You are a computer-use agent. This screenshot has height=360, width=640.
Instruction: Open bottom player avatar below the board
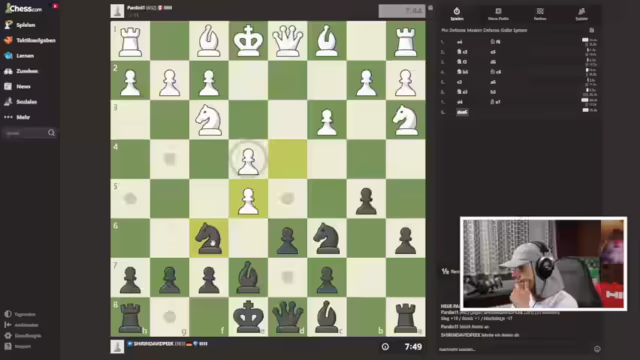tap(117, 347)
